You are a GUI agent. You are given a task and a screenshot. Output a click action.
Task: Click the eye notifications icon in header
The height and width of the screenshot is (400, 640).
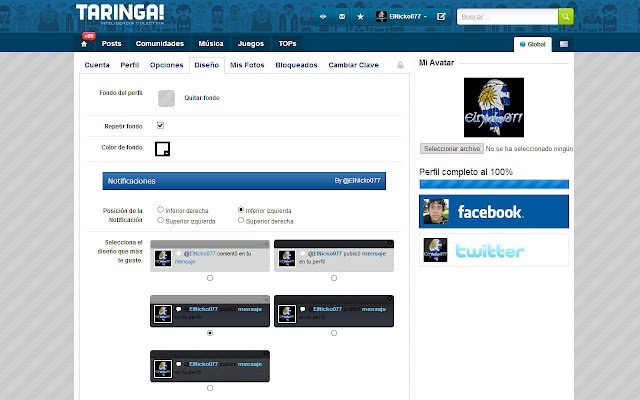click(323, 17)
